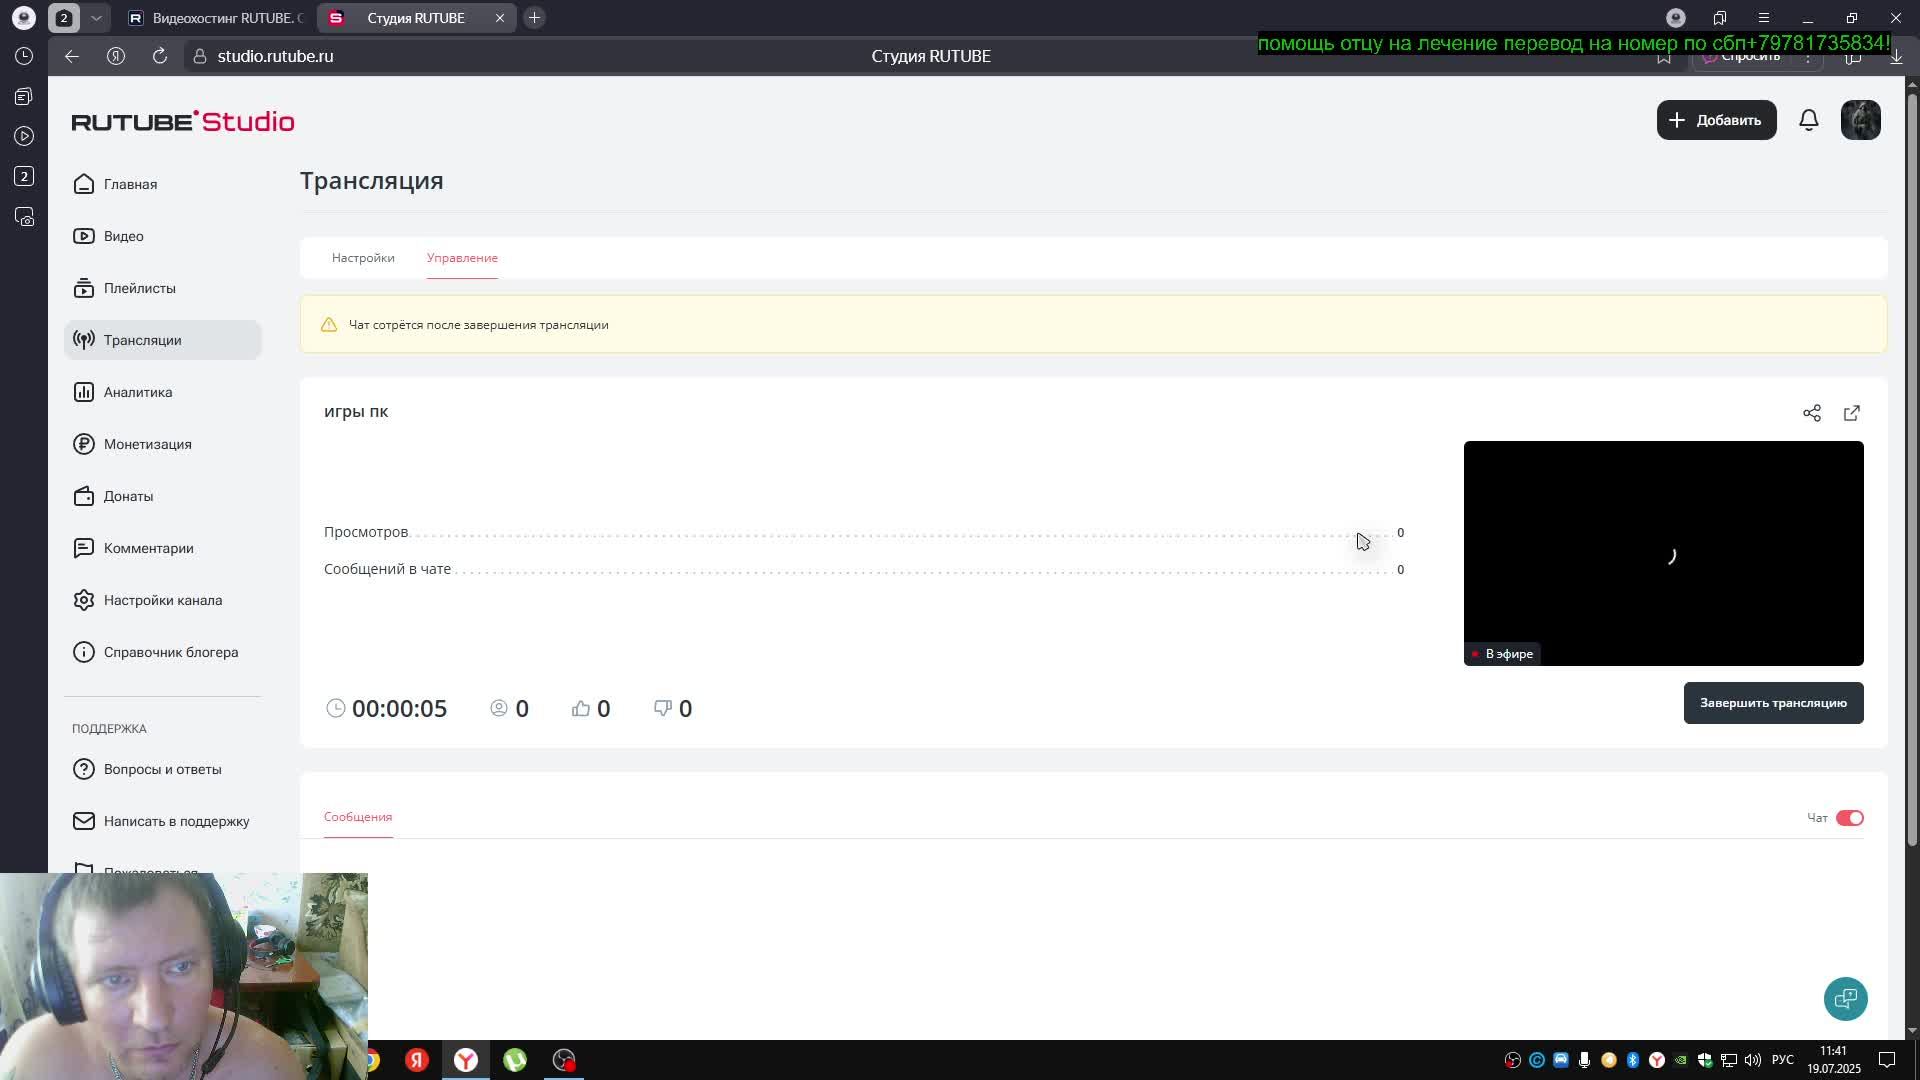Switch to the Видеохостинг RUTUBE browser tab
The width and height of the screenshot is (1920, 1080).
(216, 18)
